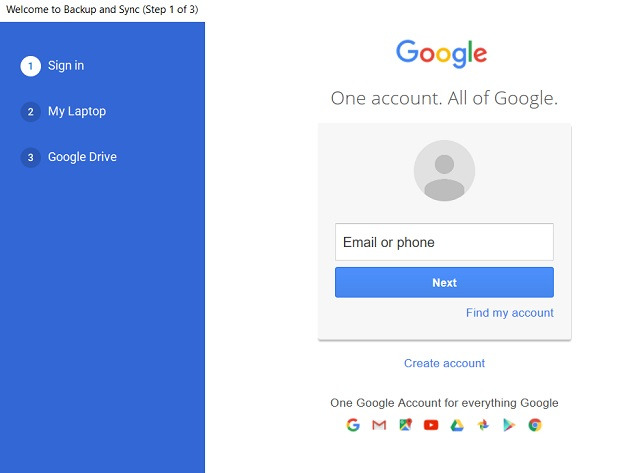Click the Google Drive triangle icon
The image size is (640, 473).
[x=457, y=425]
